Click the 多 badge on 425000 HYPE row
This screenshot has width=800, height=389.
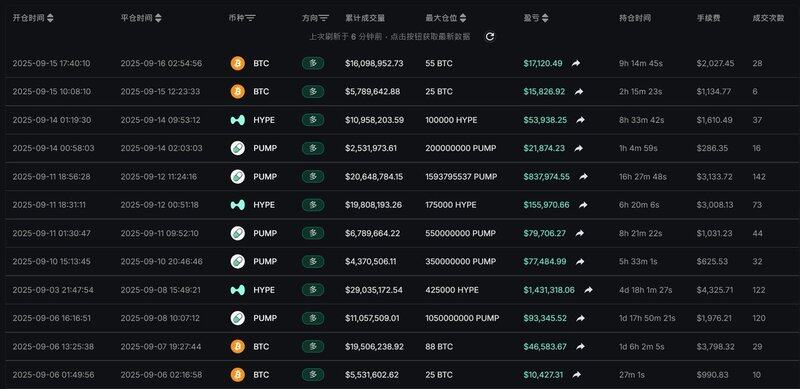[313, 290]
